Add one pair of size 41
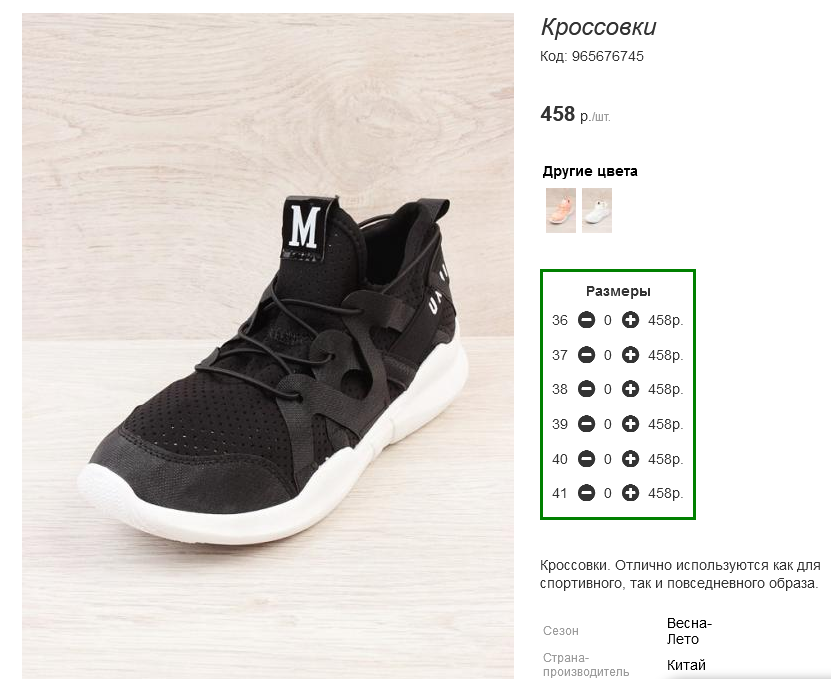This screenshot has height=679, width=831. (630, 493)
